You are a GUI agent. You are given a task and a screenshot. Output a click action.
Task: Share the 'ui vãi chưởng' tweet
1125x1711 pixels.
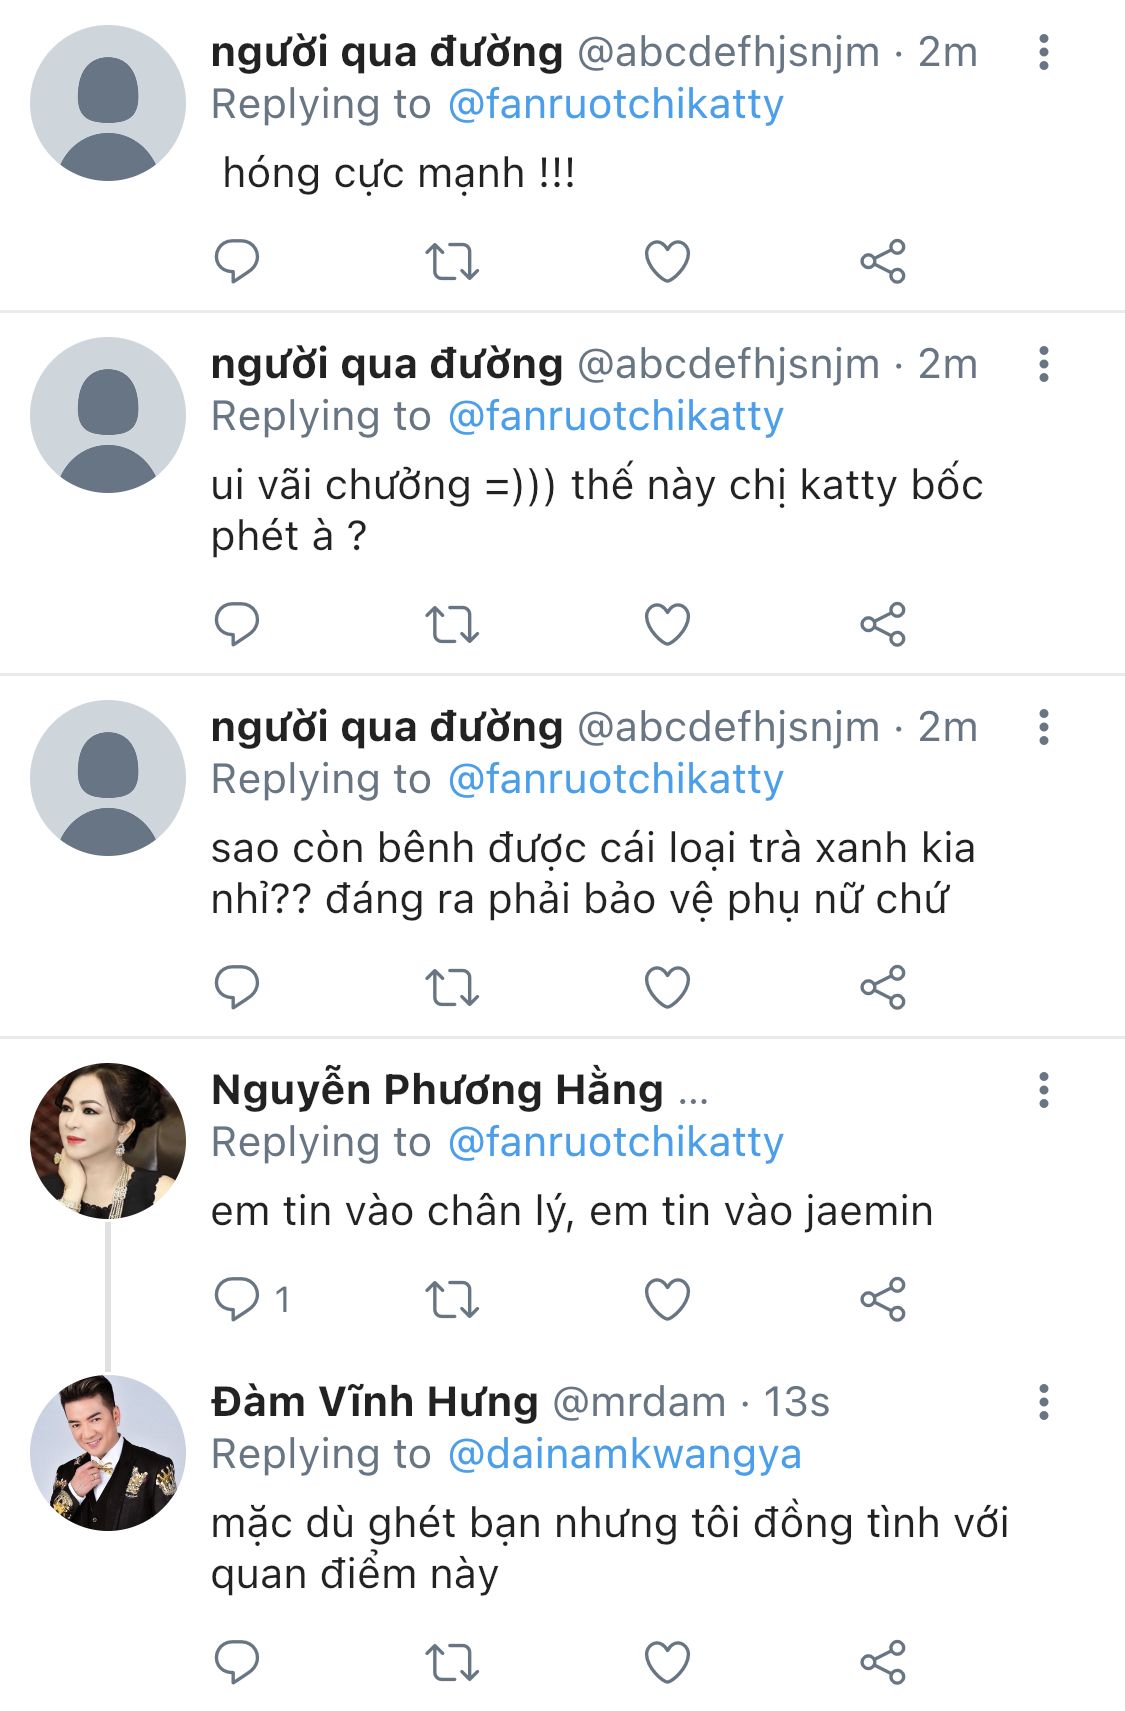pyautogui.click(x=882, y=624)
